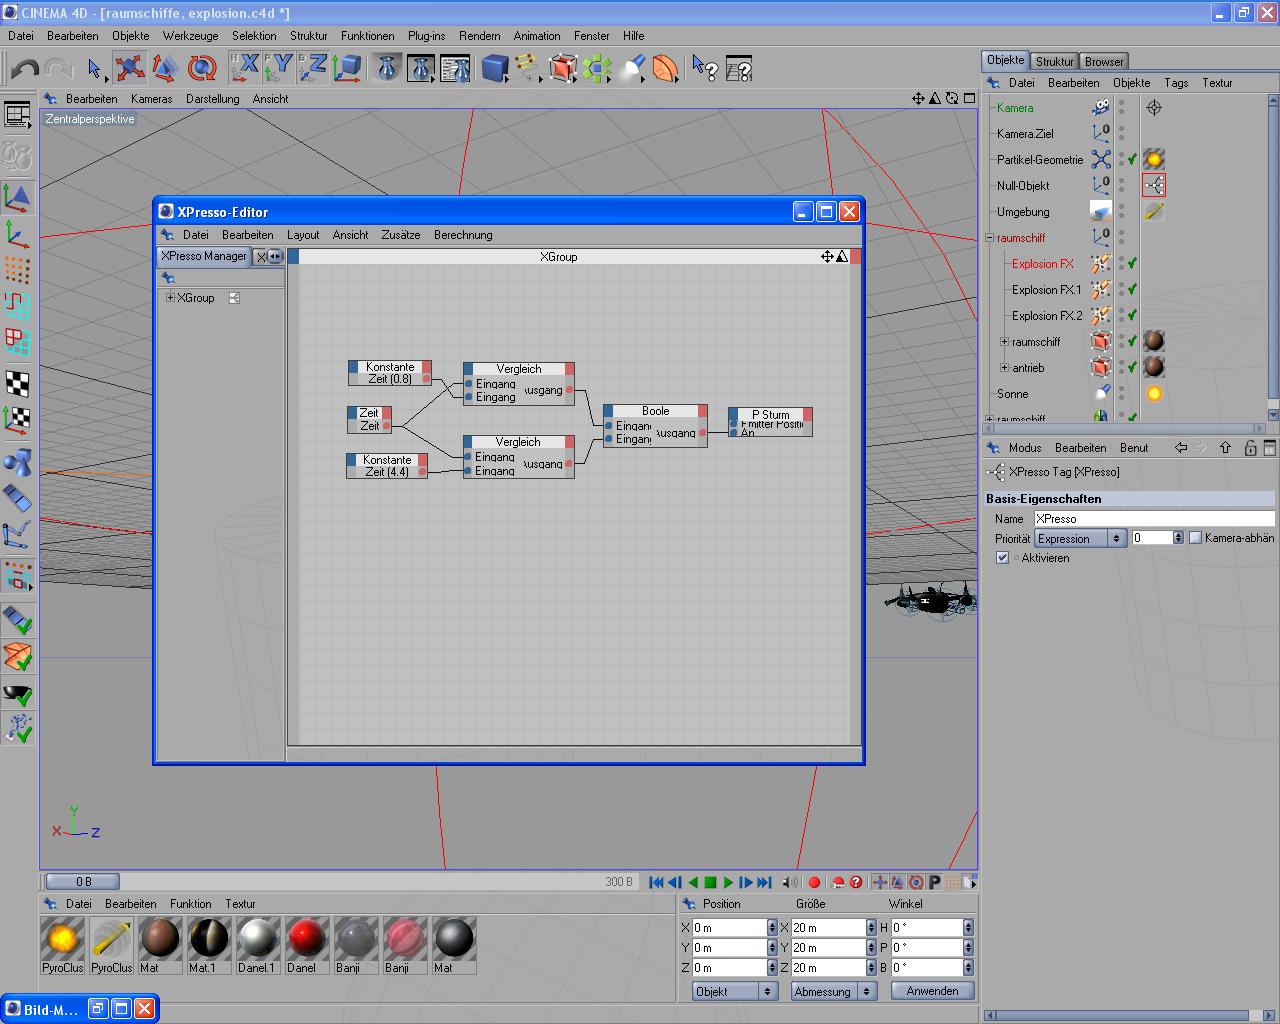The width and height of the screenshot is (1280, 1024).
Task: Expand the XGroup tree node
Action: (x=170, y=298)
